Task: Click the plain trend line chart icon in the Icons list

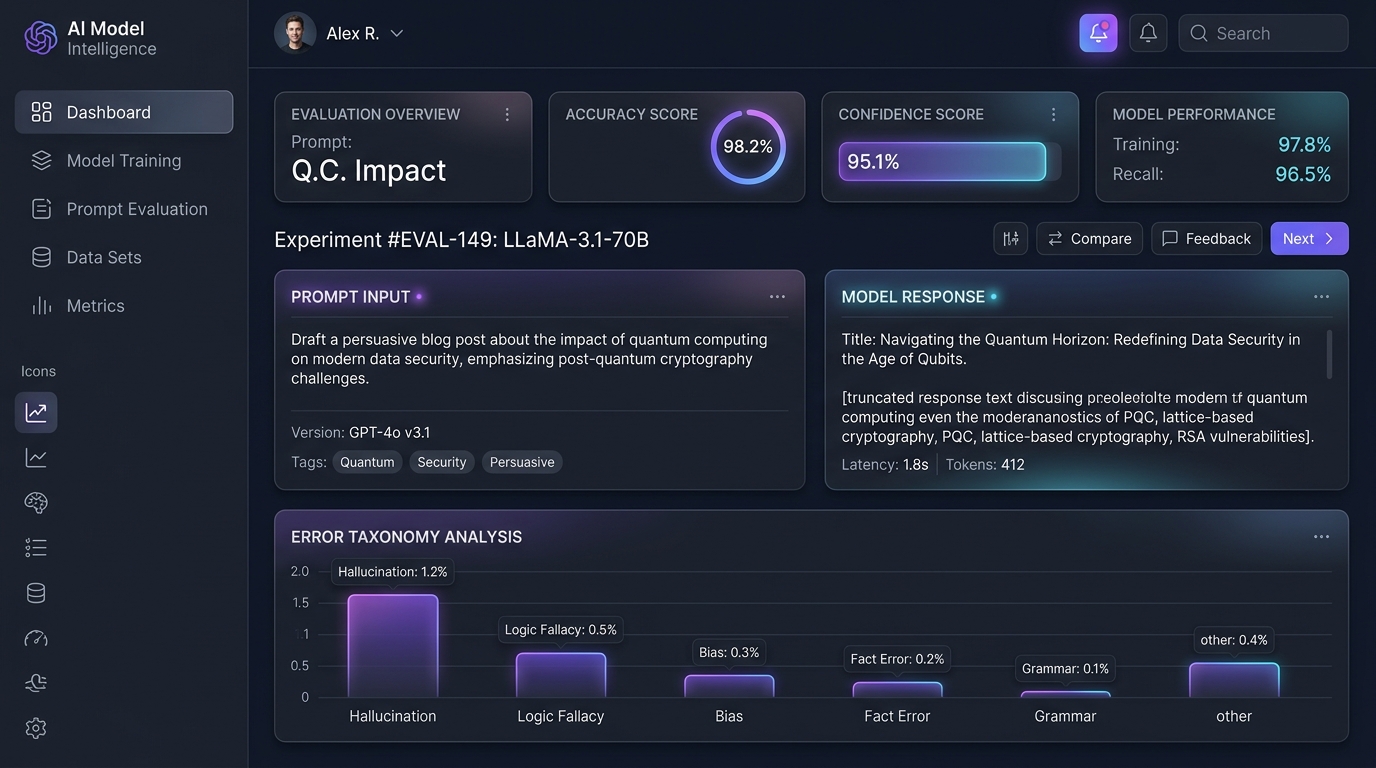Action: tap(36, 458)
